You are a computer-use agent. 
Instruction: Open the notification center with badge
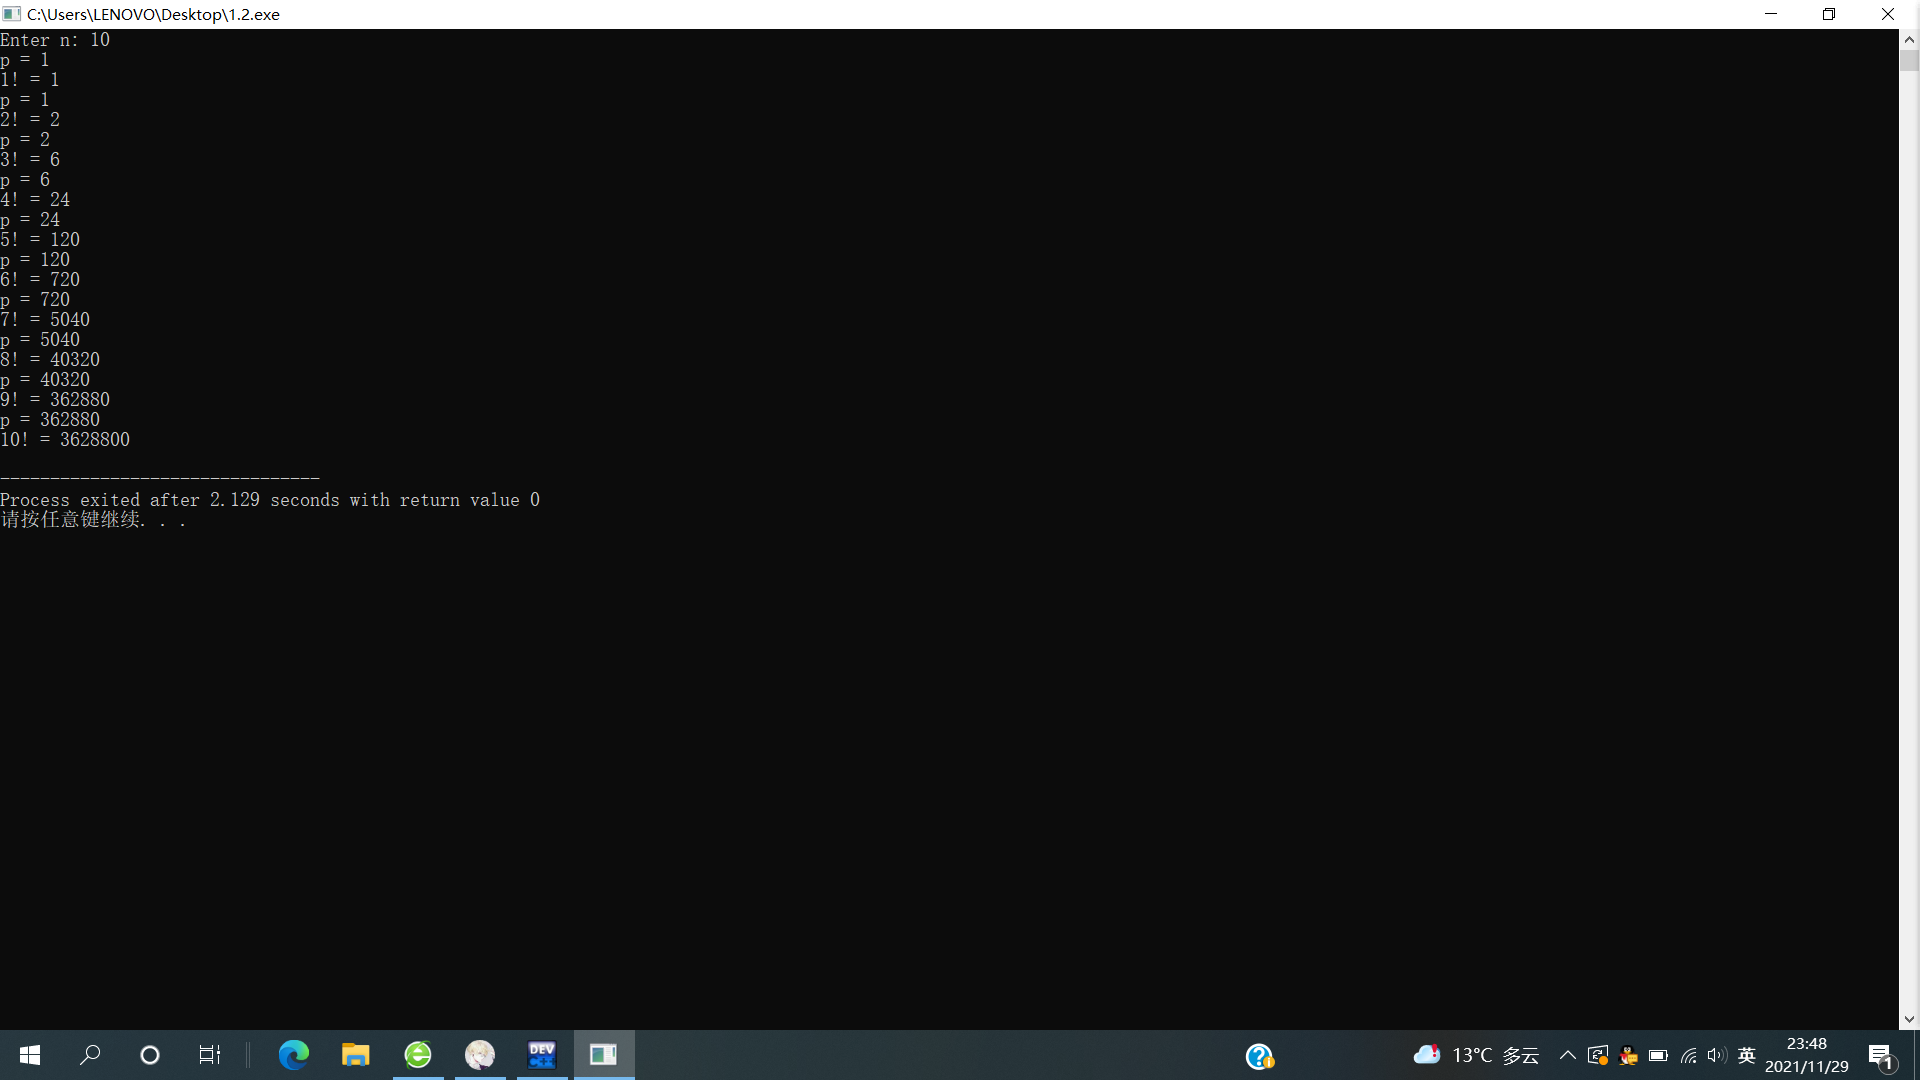tap(1881, 1056)
